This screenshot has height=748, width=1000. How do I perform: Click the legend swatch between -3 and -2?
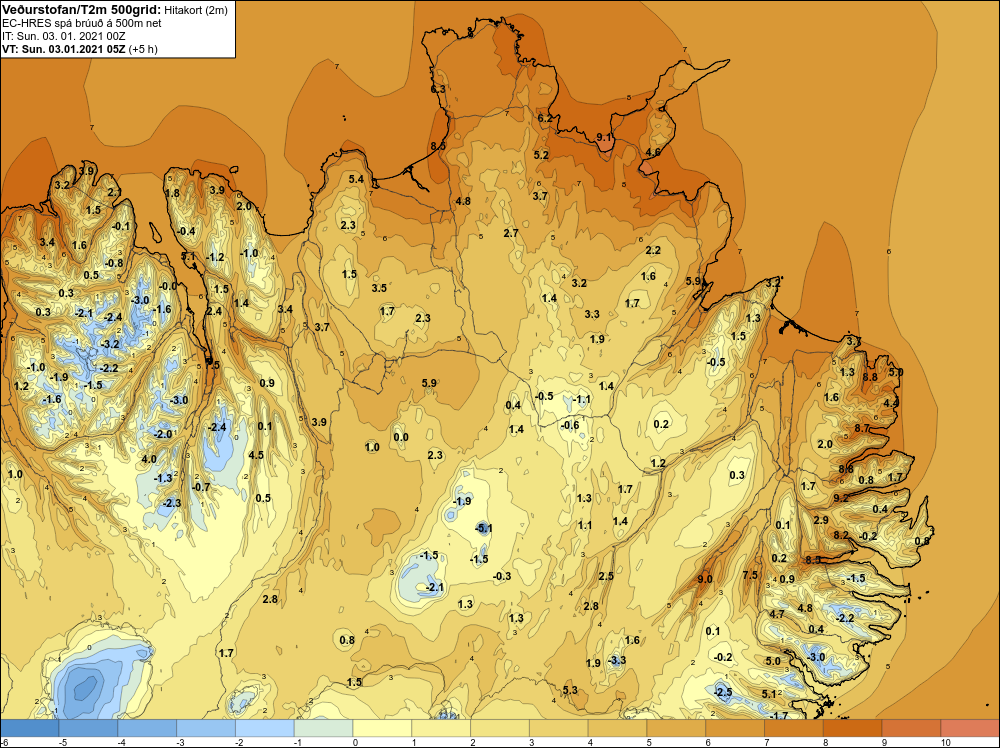click(x=206, y=728)
